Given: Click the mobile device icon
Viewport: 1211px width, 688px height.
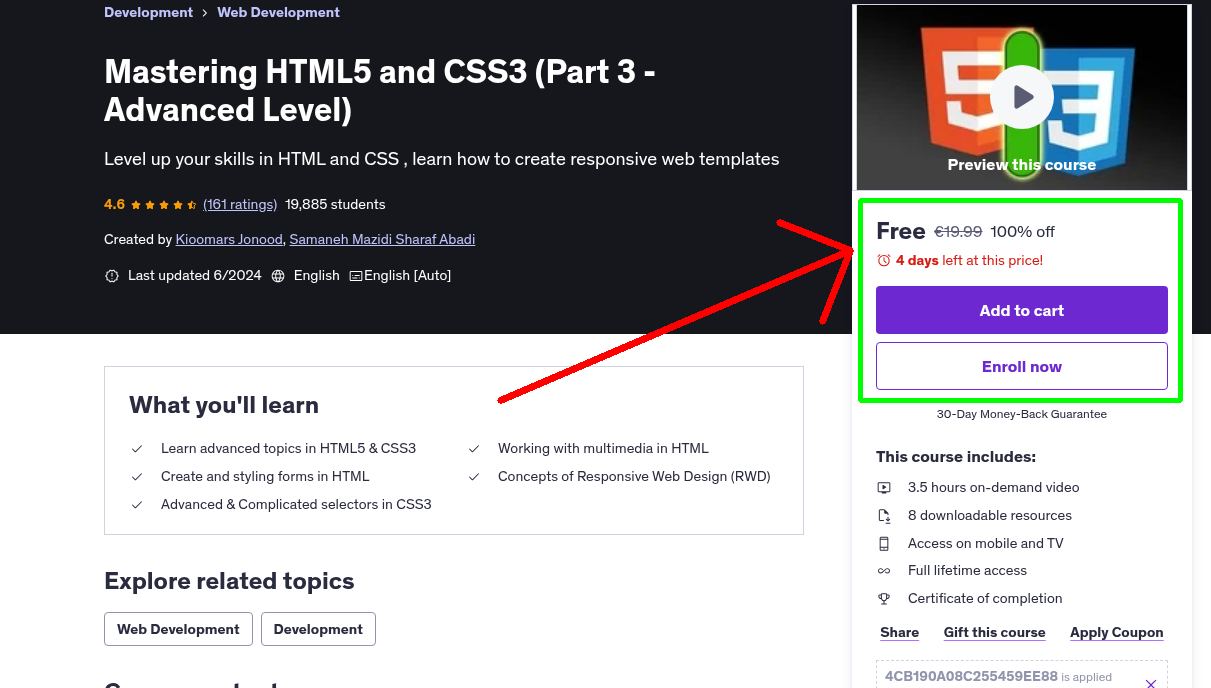Looking at the screenshot, I should click(884, 544).
